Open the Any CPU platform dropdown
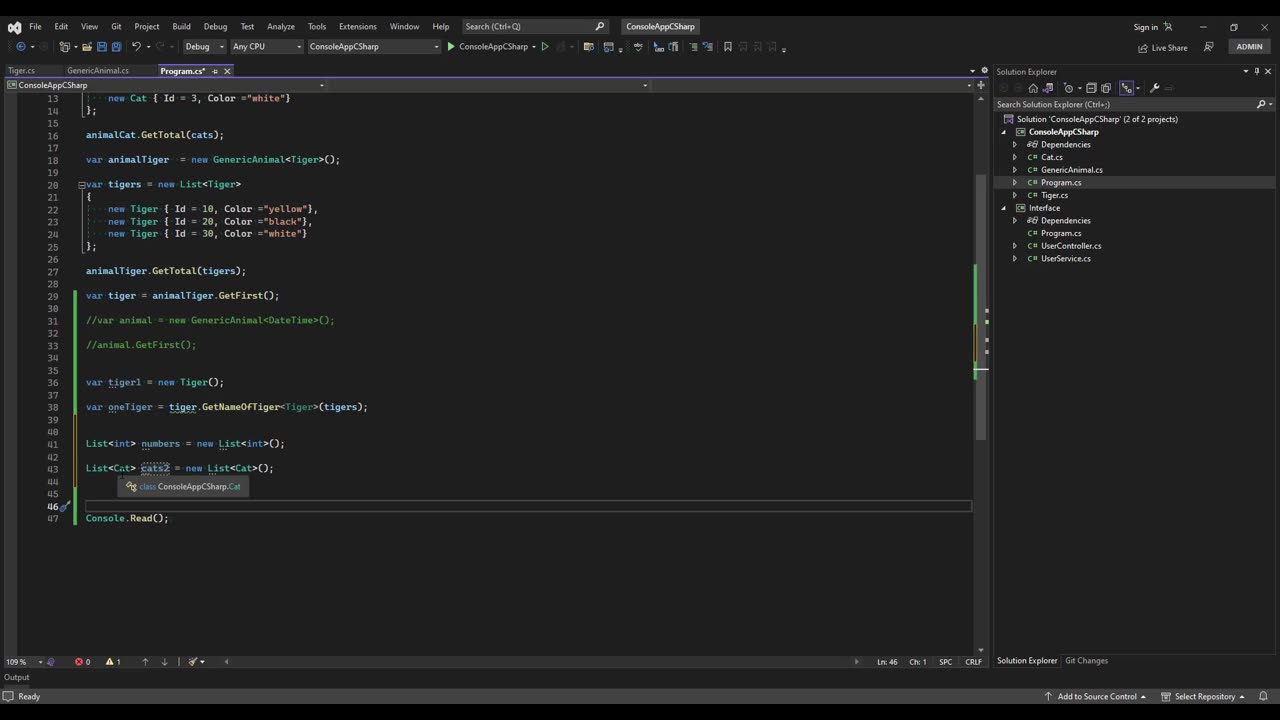 [x=266, y=46]
